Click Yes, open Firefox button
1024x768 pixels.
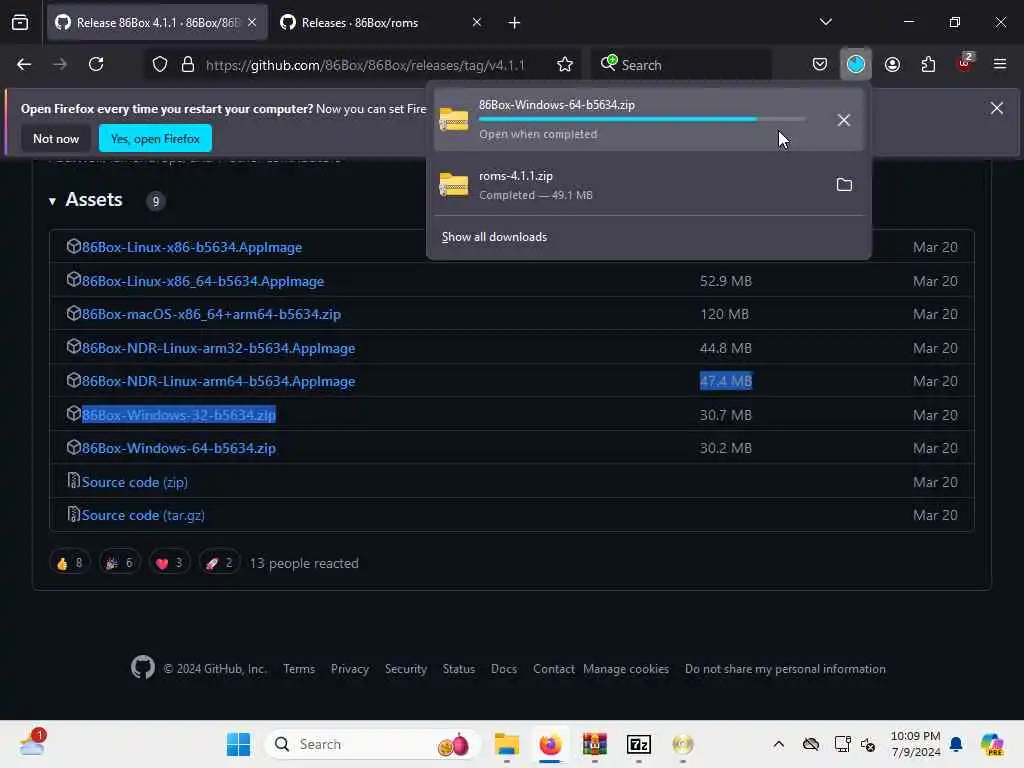click(x=155, y=138)
